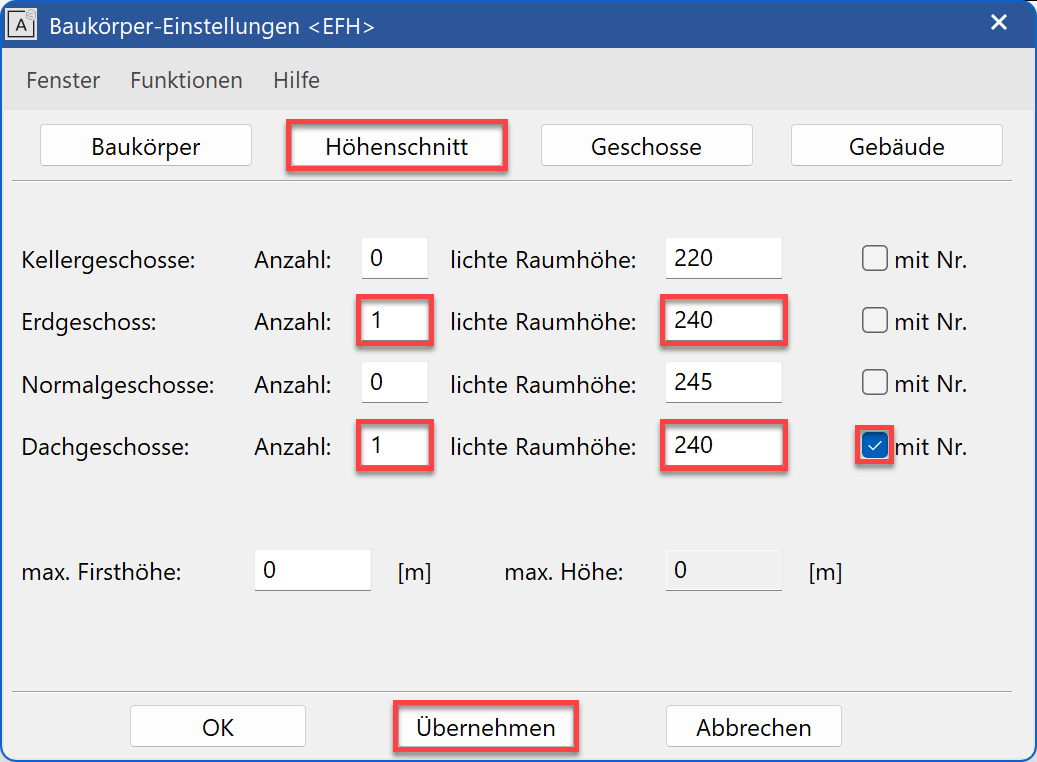Image resolution: width=1037 pixels, height=762 pixels.
Task: Enable 'mit Nr.' for Kellergeschosse
Action: coord(874,259)
